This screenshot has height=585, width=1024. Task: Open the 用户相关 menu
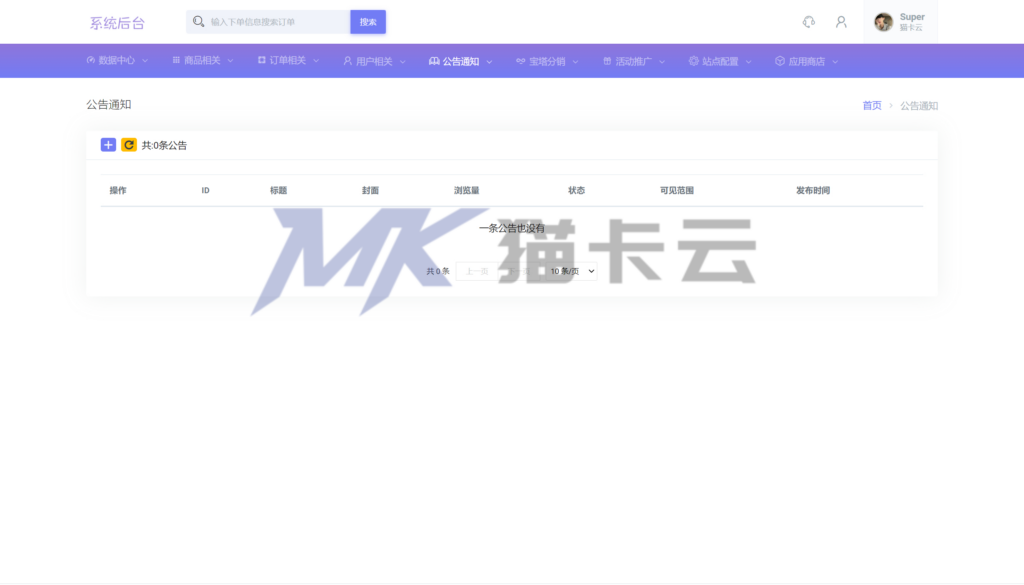tap(375, 61)
